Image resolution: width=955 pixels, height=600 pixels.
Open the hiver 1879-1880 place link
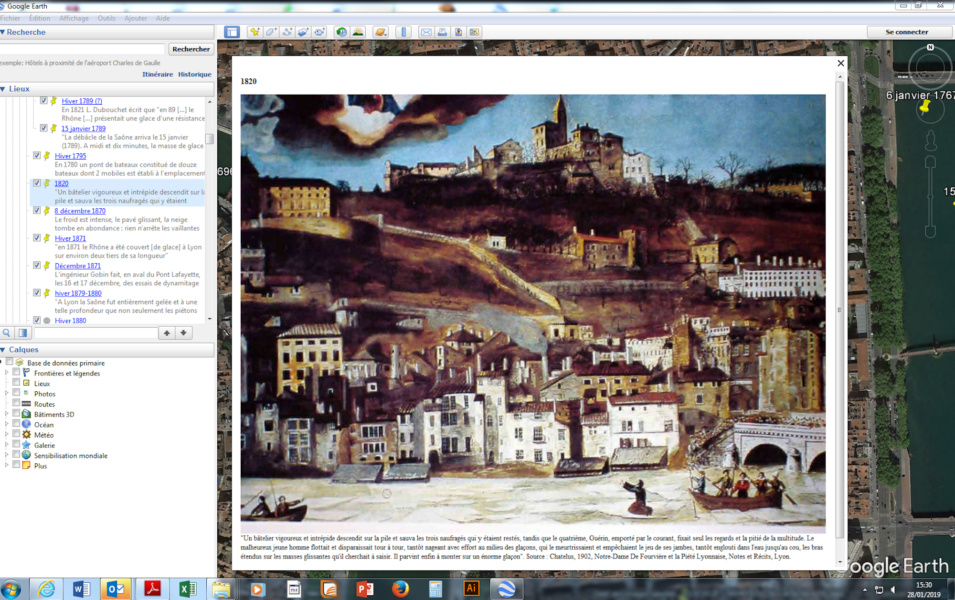(78, 293)
